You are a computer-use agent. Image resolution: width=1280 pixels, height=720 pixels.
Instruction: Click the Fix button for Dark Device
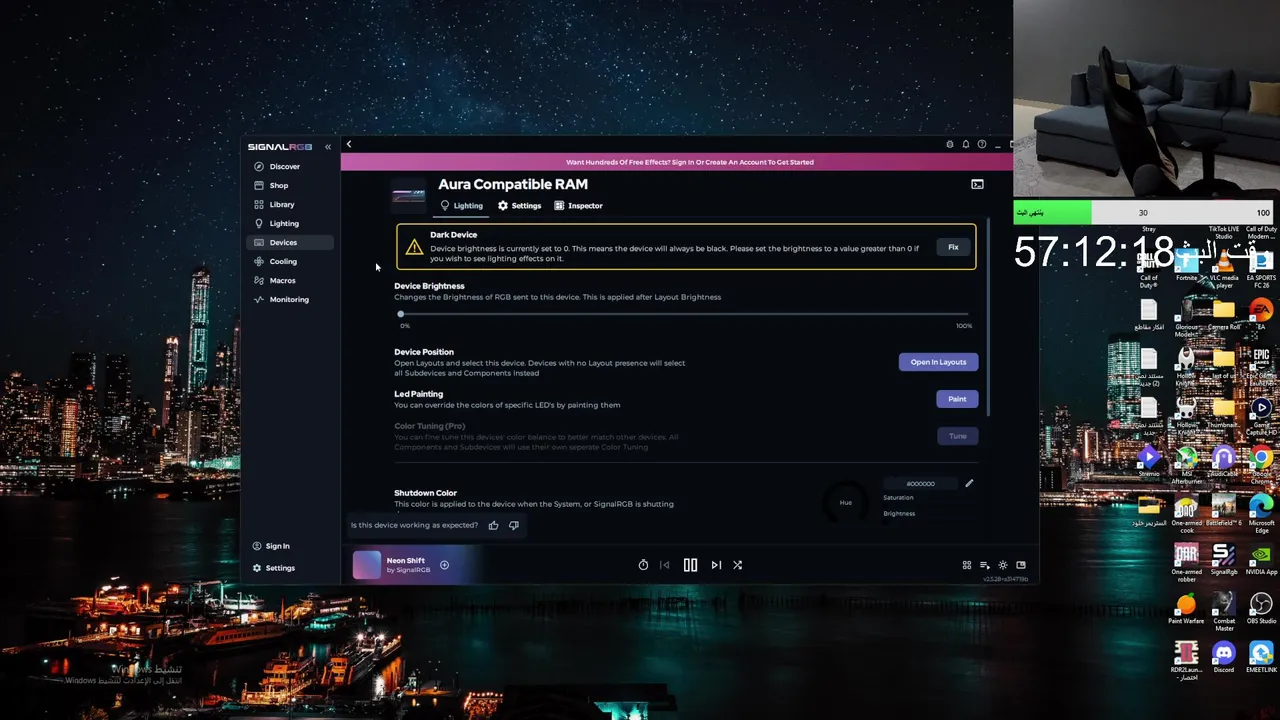(953, 247)
